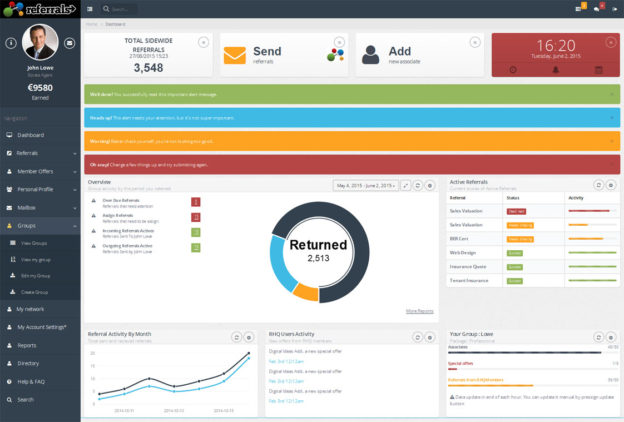Viewport: 624px width, 422px height.
Task: Open the mail icon beside profile photo
Action: 69,43
